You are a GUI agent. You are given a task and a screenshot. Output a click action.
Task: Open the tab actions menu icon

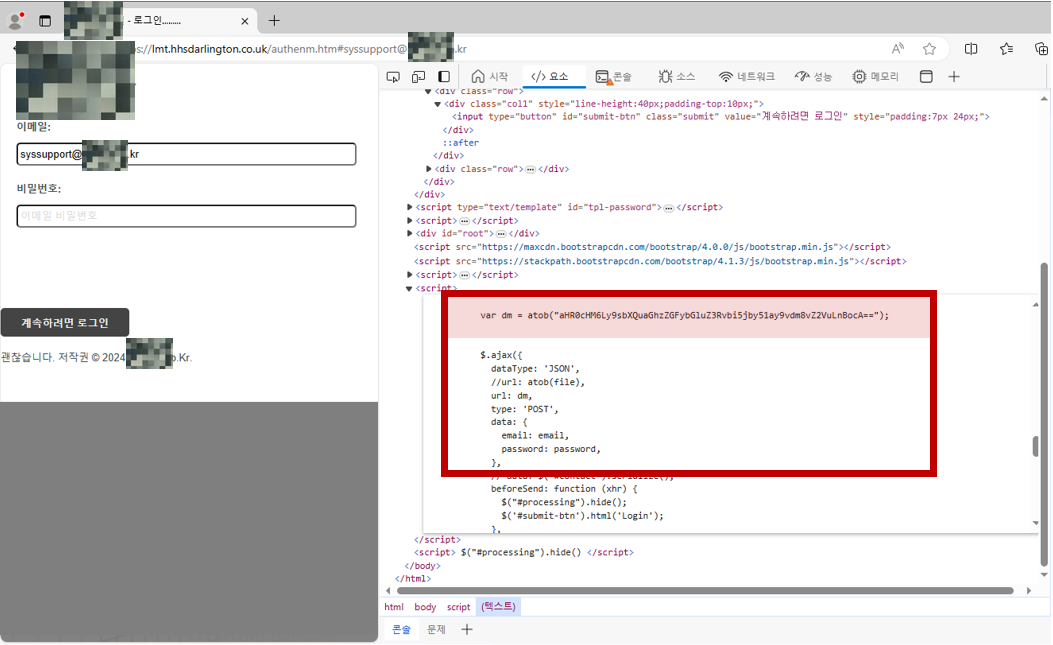pyautogui.click(x=45, y=21)
